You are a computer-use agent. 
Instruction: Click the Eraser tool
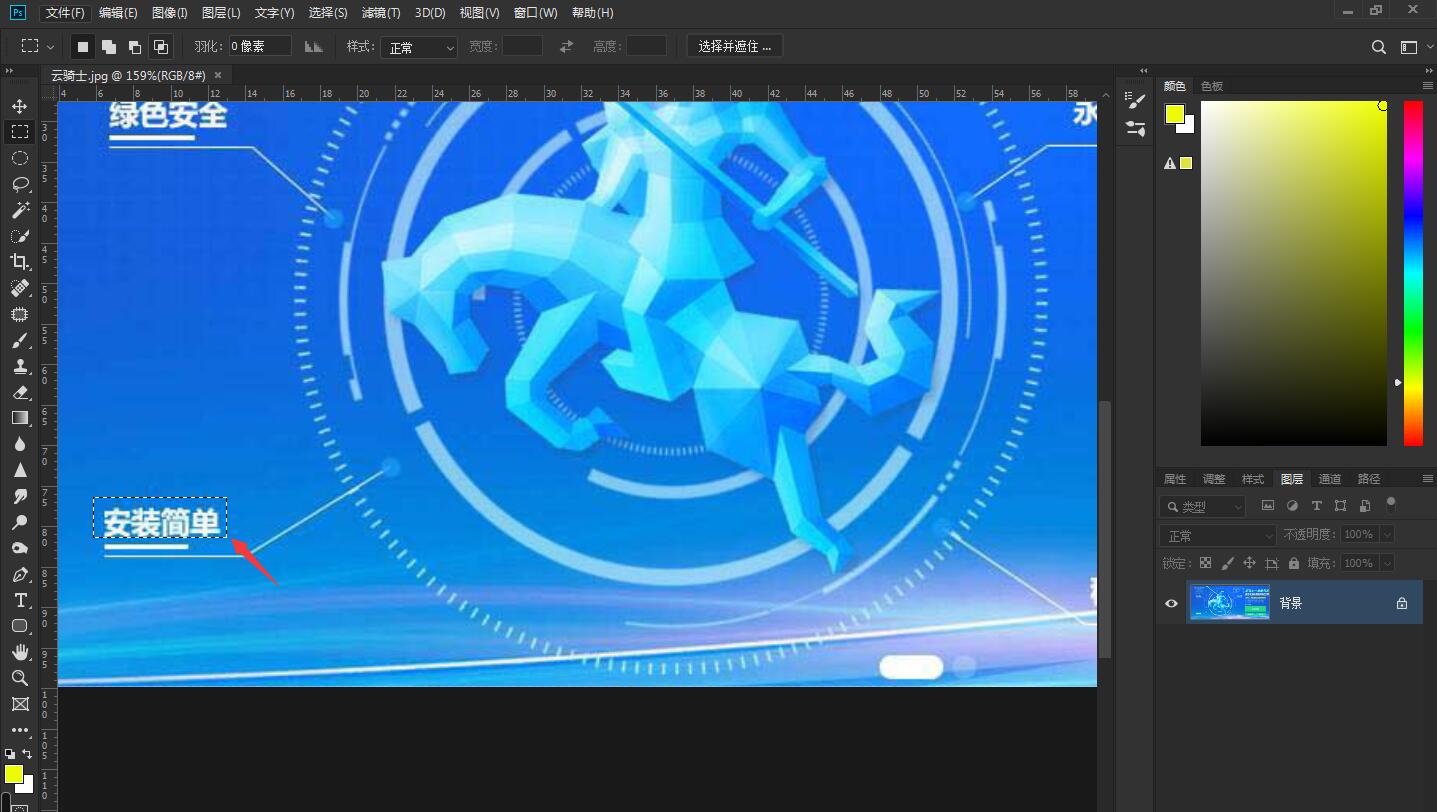coord(19,392)
